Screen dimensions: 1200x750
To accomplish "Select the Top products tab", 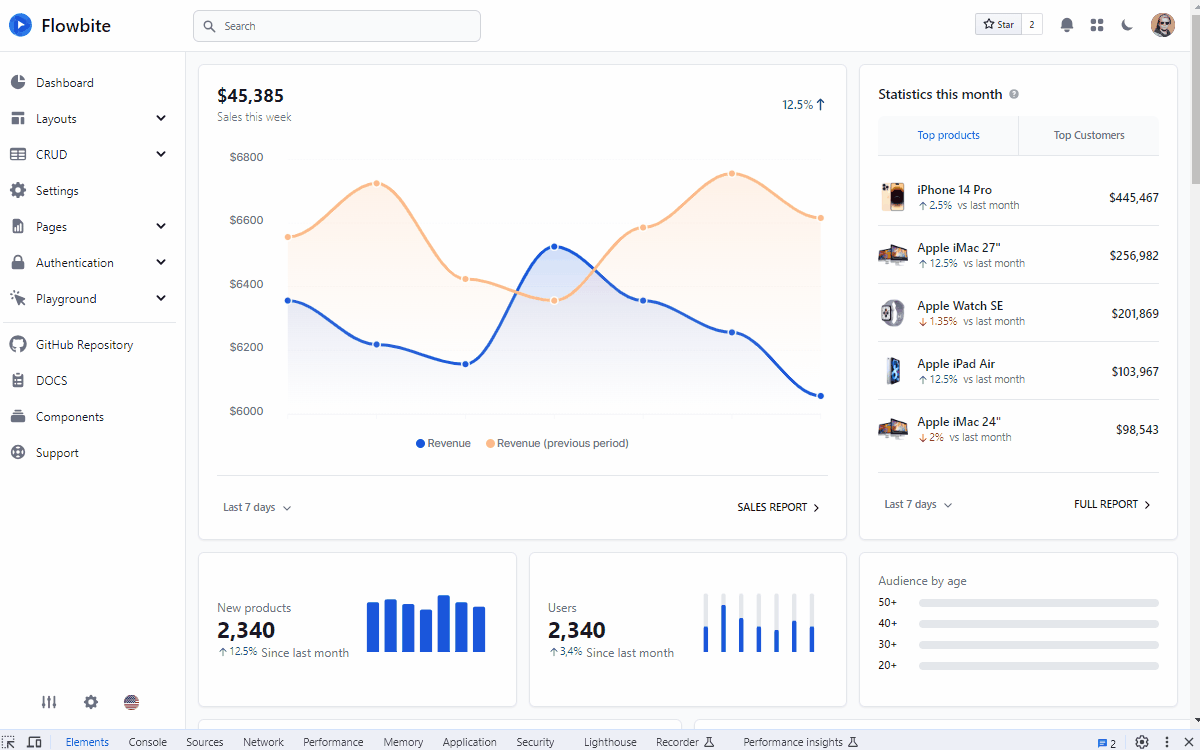I will tap(947, 135).
